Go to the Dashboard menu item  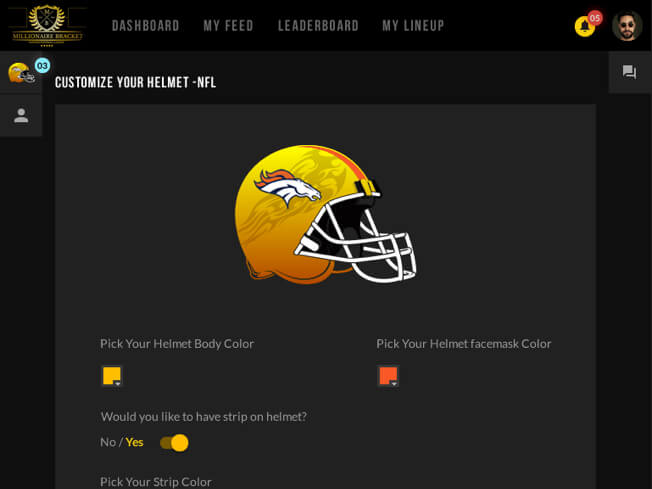tap(146, 26)
